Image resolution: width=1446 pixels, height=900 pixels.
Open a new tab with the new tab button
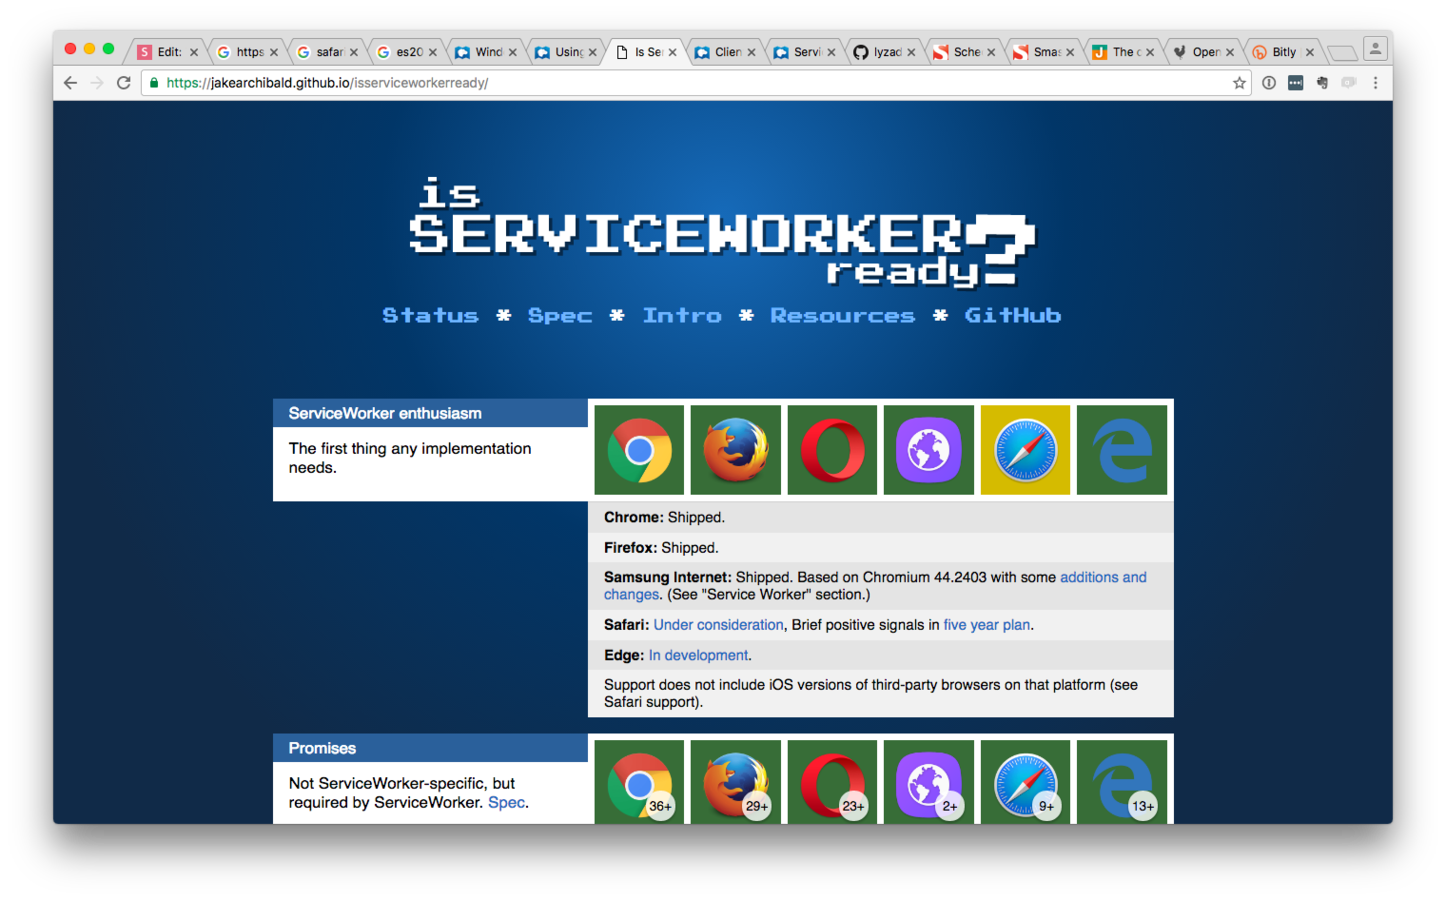[x=1342, y=53]
